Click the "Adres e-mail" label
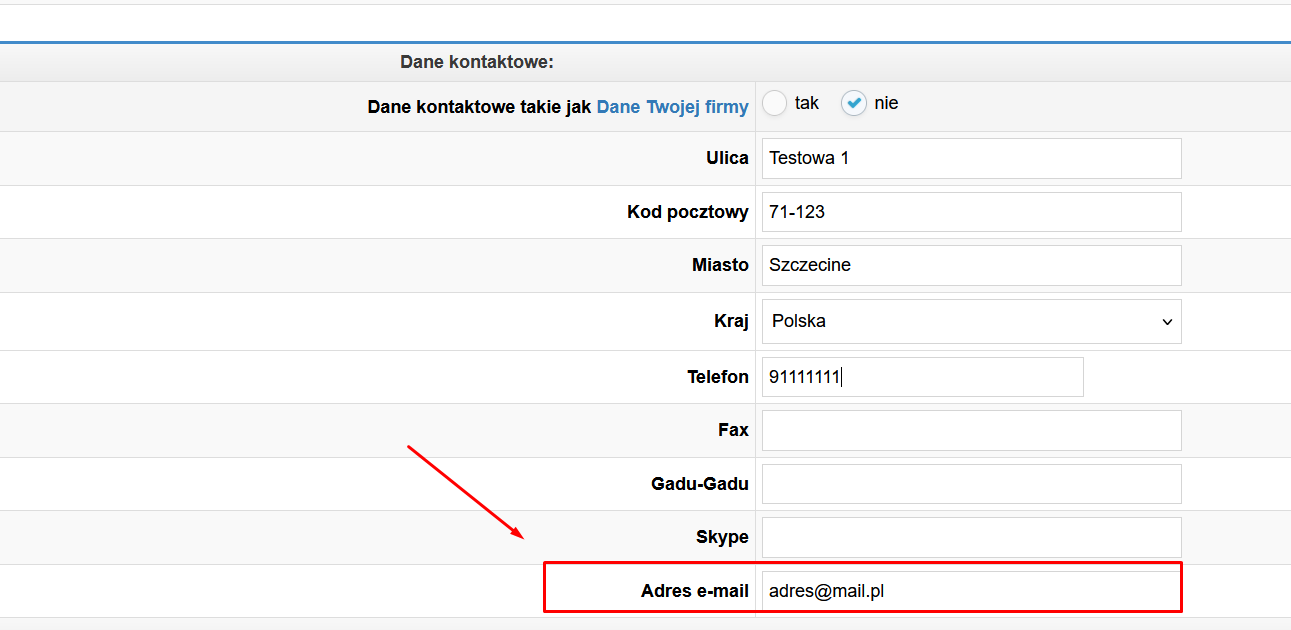Viewport: 1291px width, 630px height. point(695,591)
